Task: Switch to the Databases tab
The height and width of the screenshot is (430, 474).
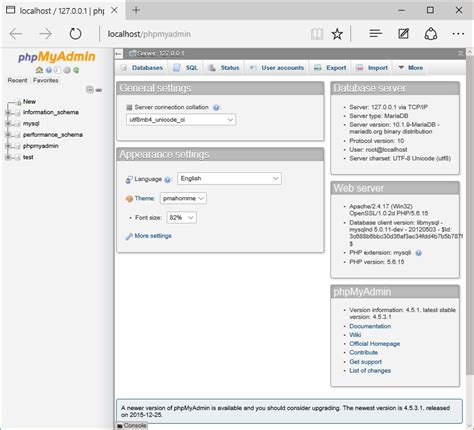Action: pos(142,68)
